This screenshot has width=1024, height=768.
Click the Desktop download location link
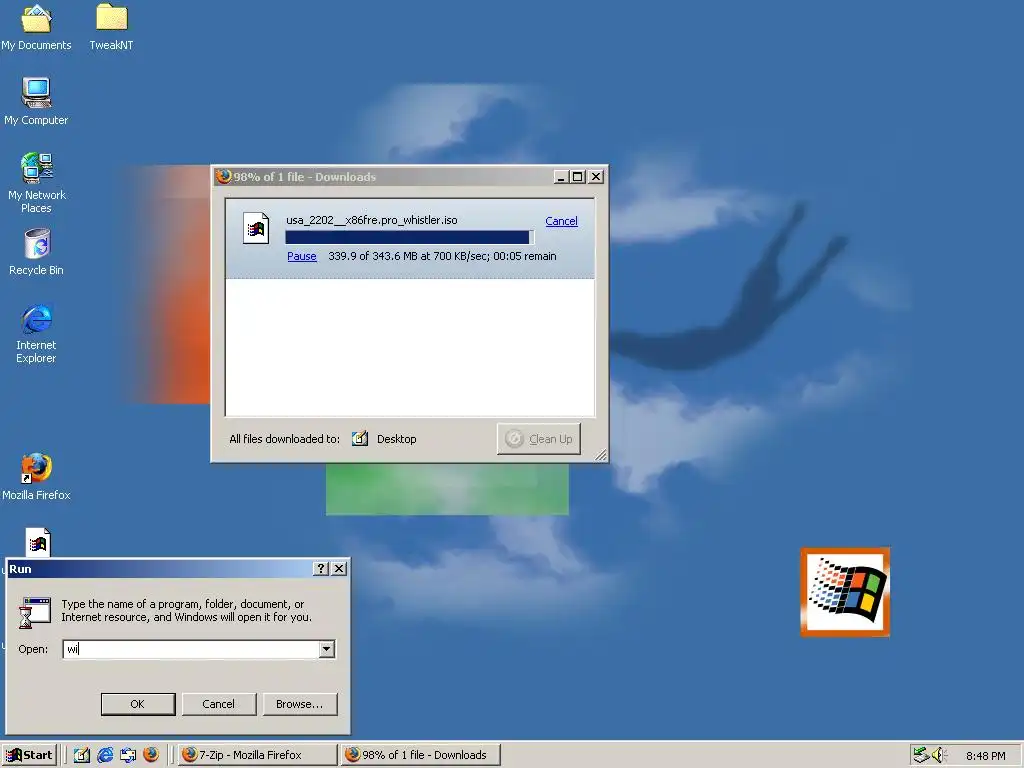(x=396, y=439)
